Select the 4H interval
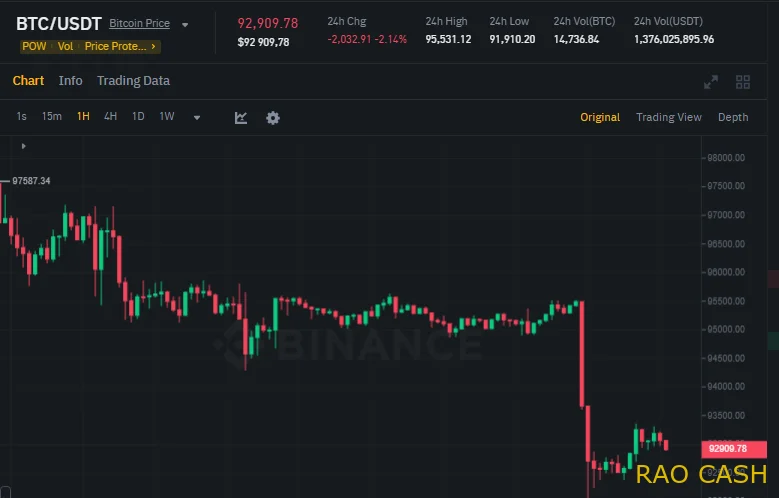The image size is (779, 498). coord(110,116)
